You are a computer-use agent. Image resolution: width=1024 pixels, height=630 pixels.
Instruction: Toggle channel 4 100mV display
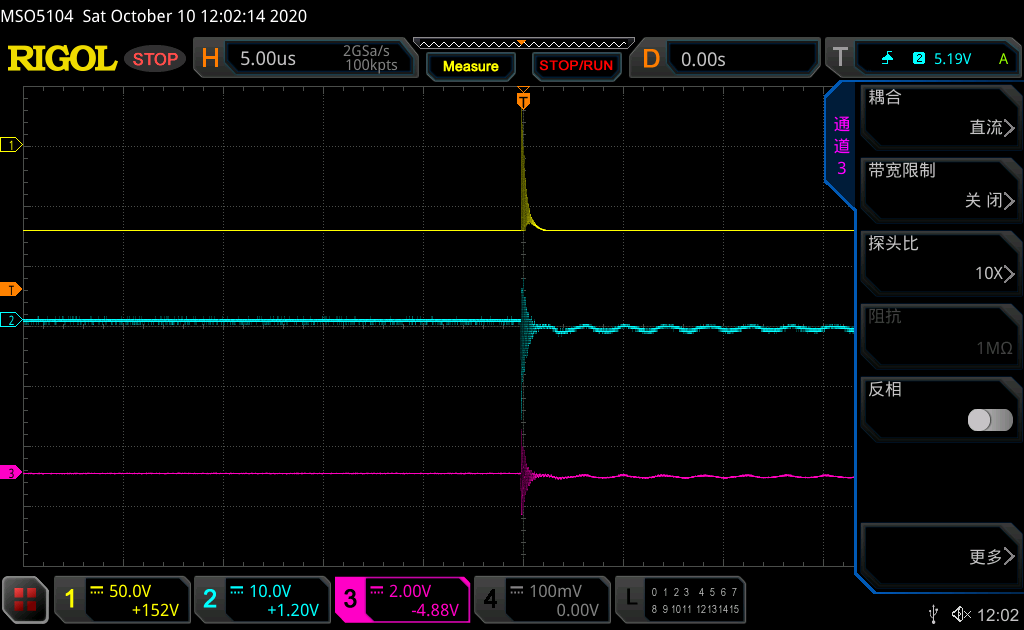point(541,599)
